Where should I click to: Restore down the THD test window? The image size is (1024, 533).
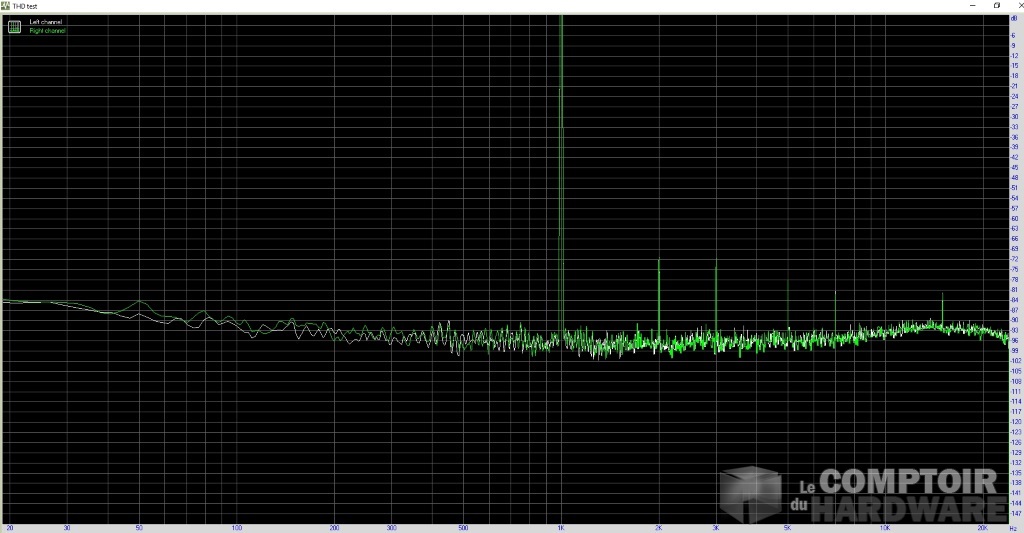[995, 5]
